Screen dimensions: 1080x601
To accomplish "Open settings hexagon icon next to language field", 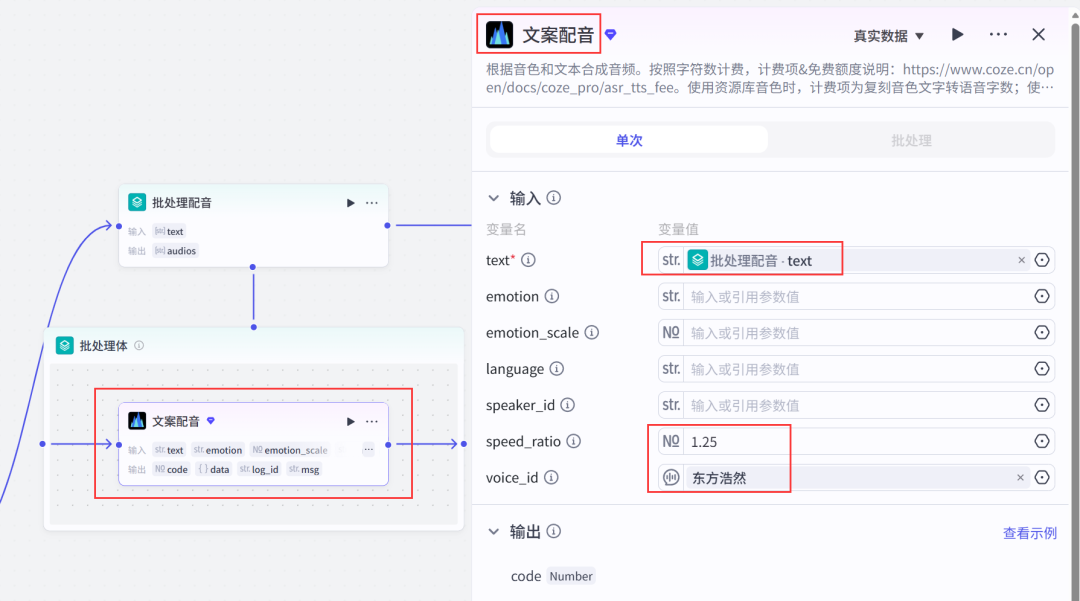I will coord(1043,368).
